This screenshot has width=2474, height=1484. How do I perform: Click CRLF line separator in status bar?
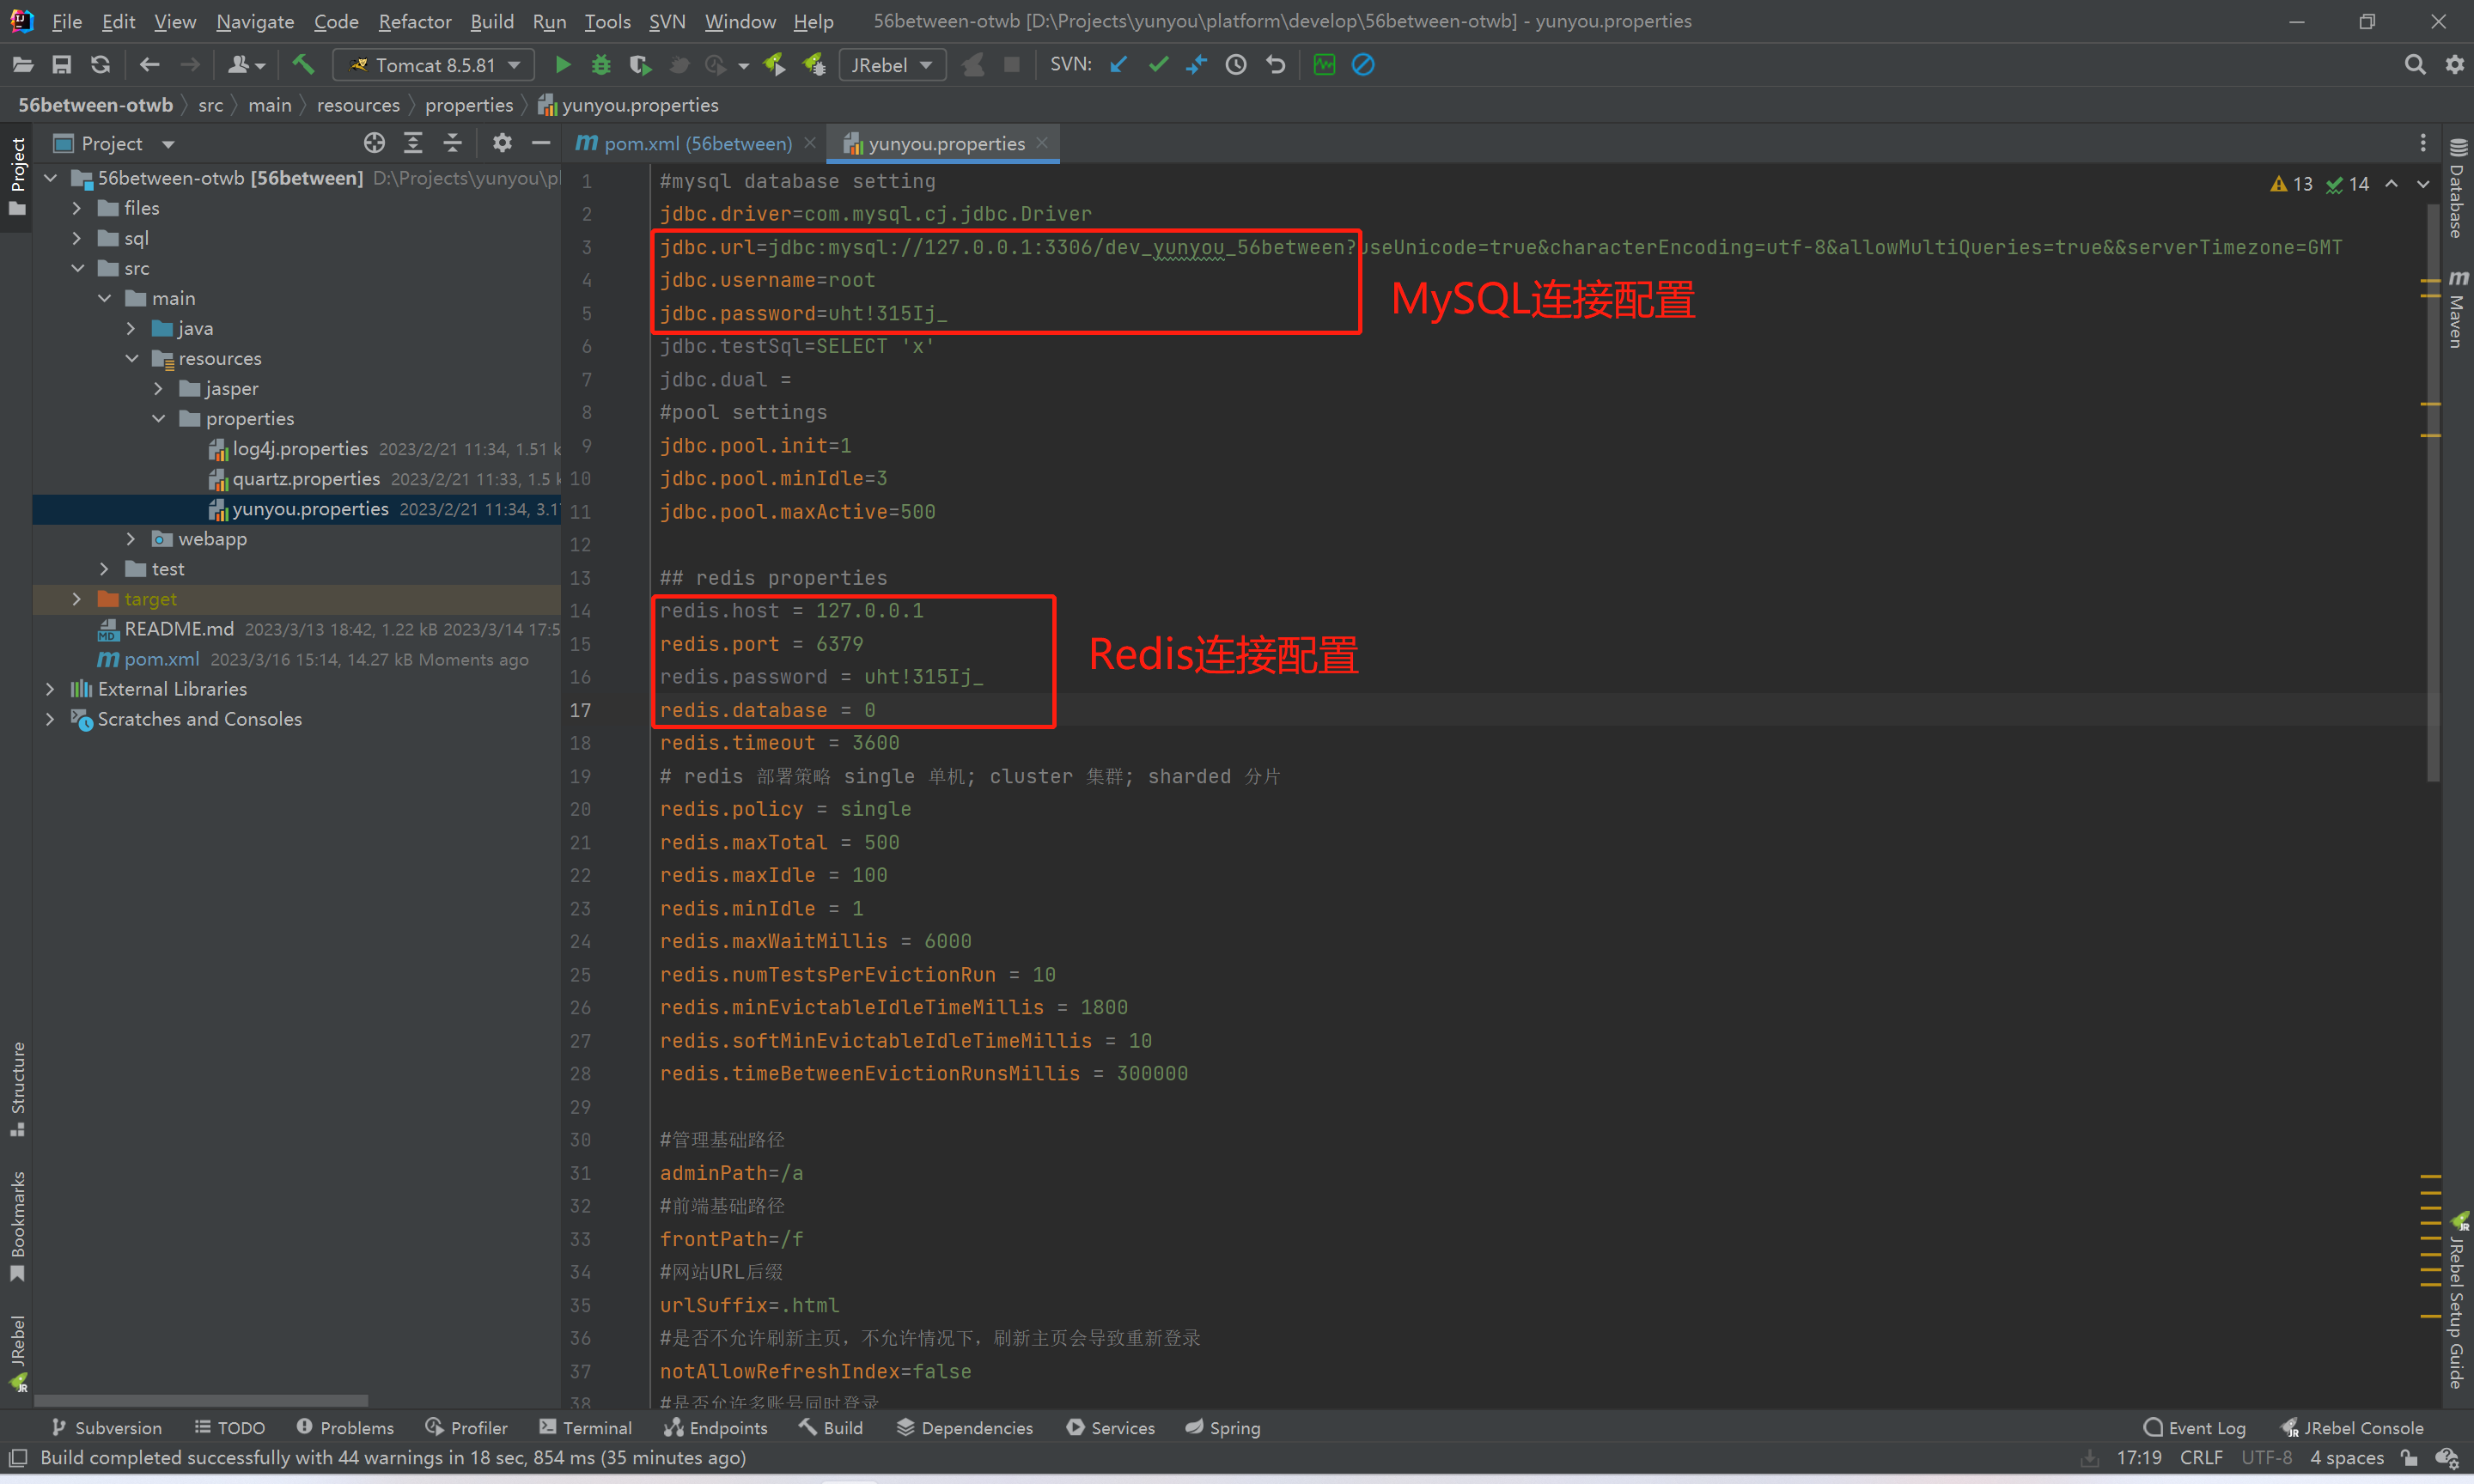tap(2201, 1458)
